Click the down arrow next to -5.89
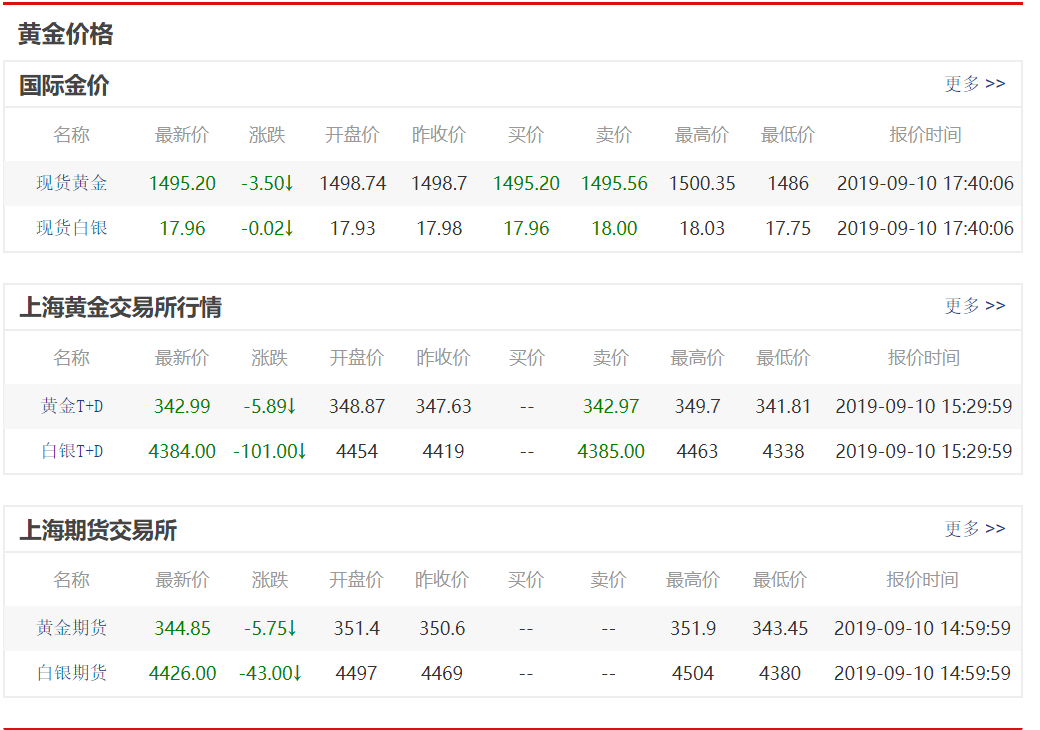Screen dimensions: 1040x730 (291, 407)
